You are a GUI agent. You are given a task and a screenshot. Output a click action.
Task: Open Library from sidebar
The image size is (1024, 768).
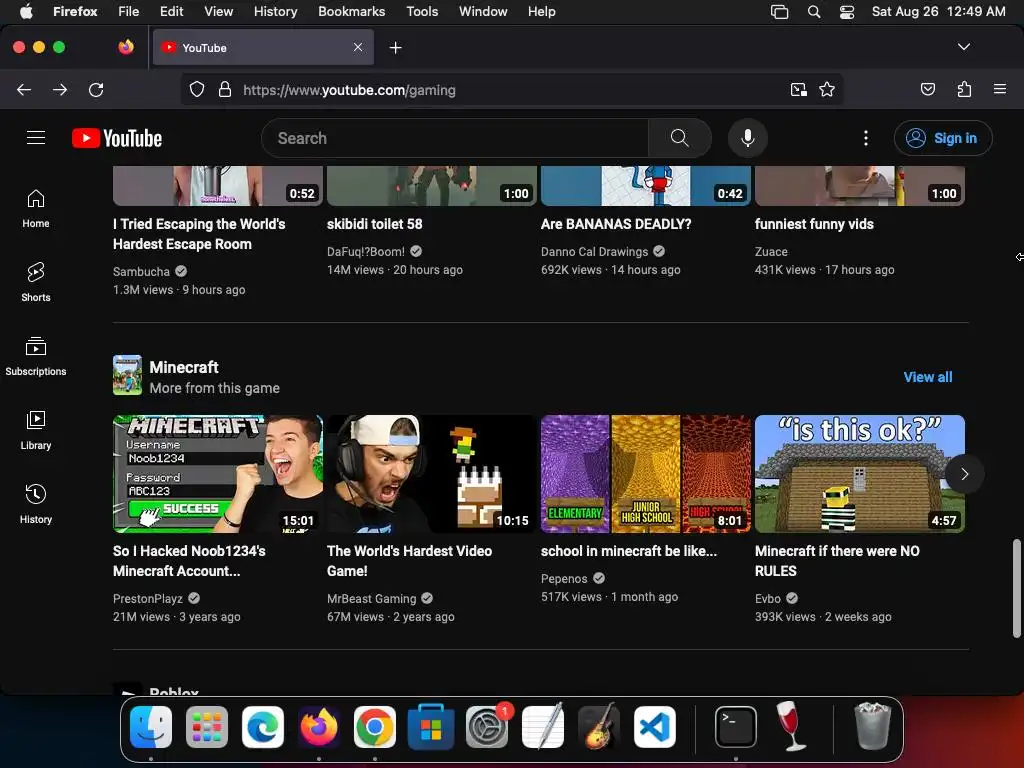(36, 430)
